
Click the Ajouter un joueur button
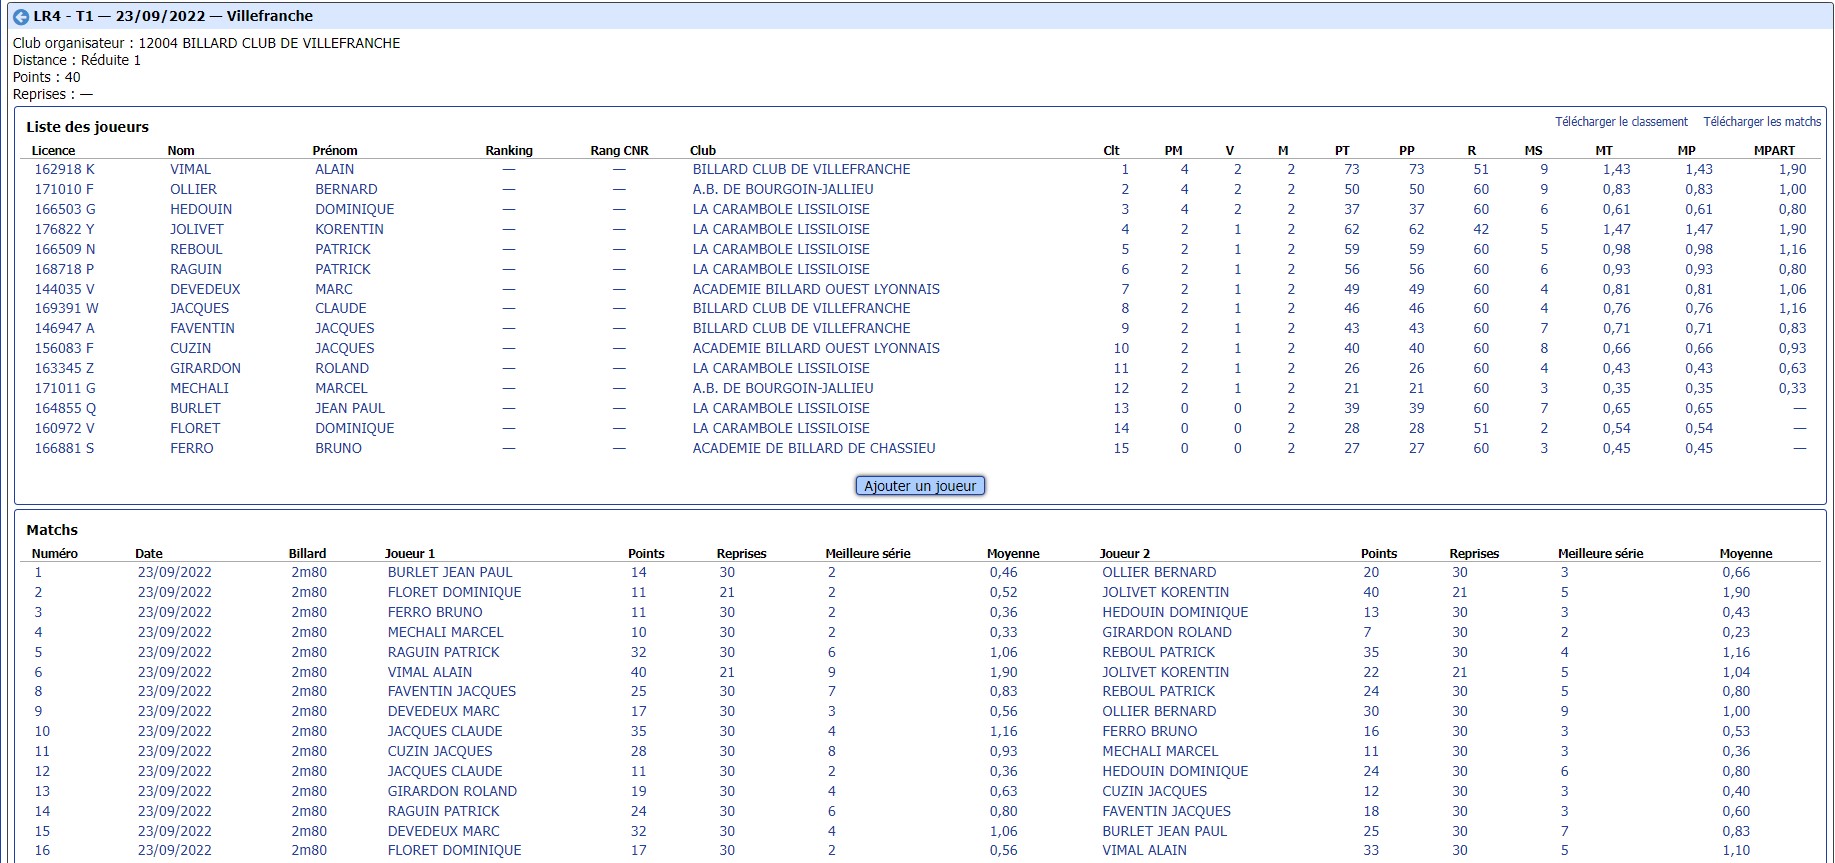(920, 486)
